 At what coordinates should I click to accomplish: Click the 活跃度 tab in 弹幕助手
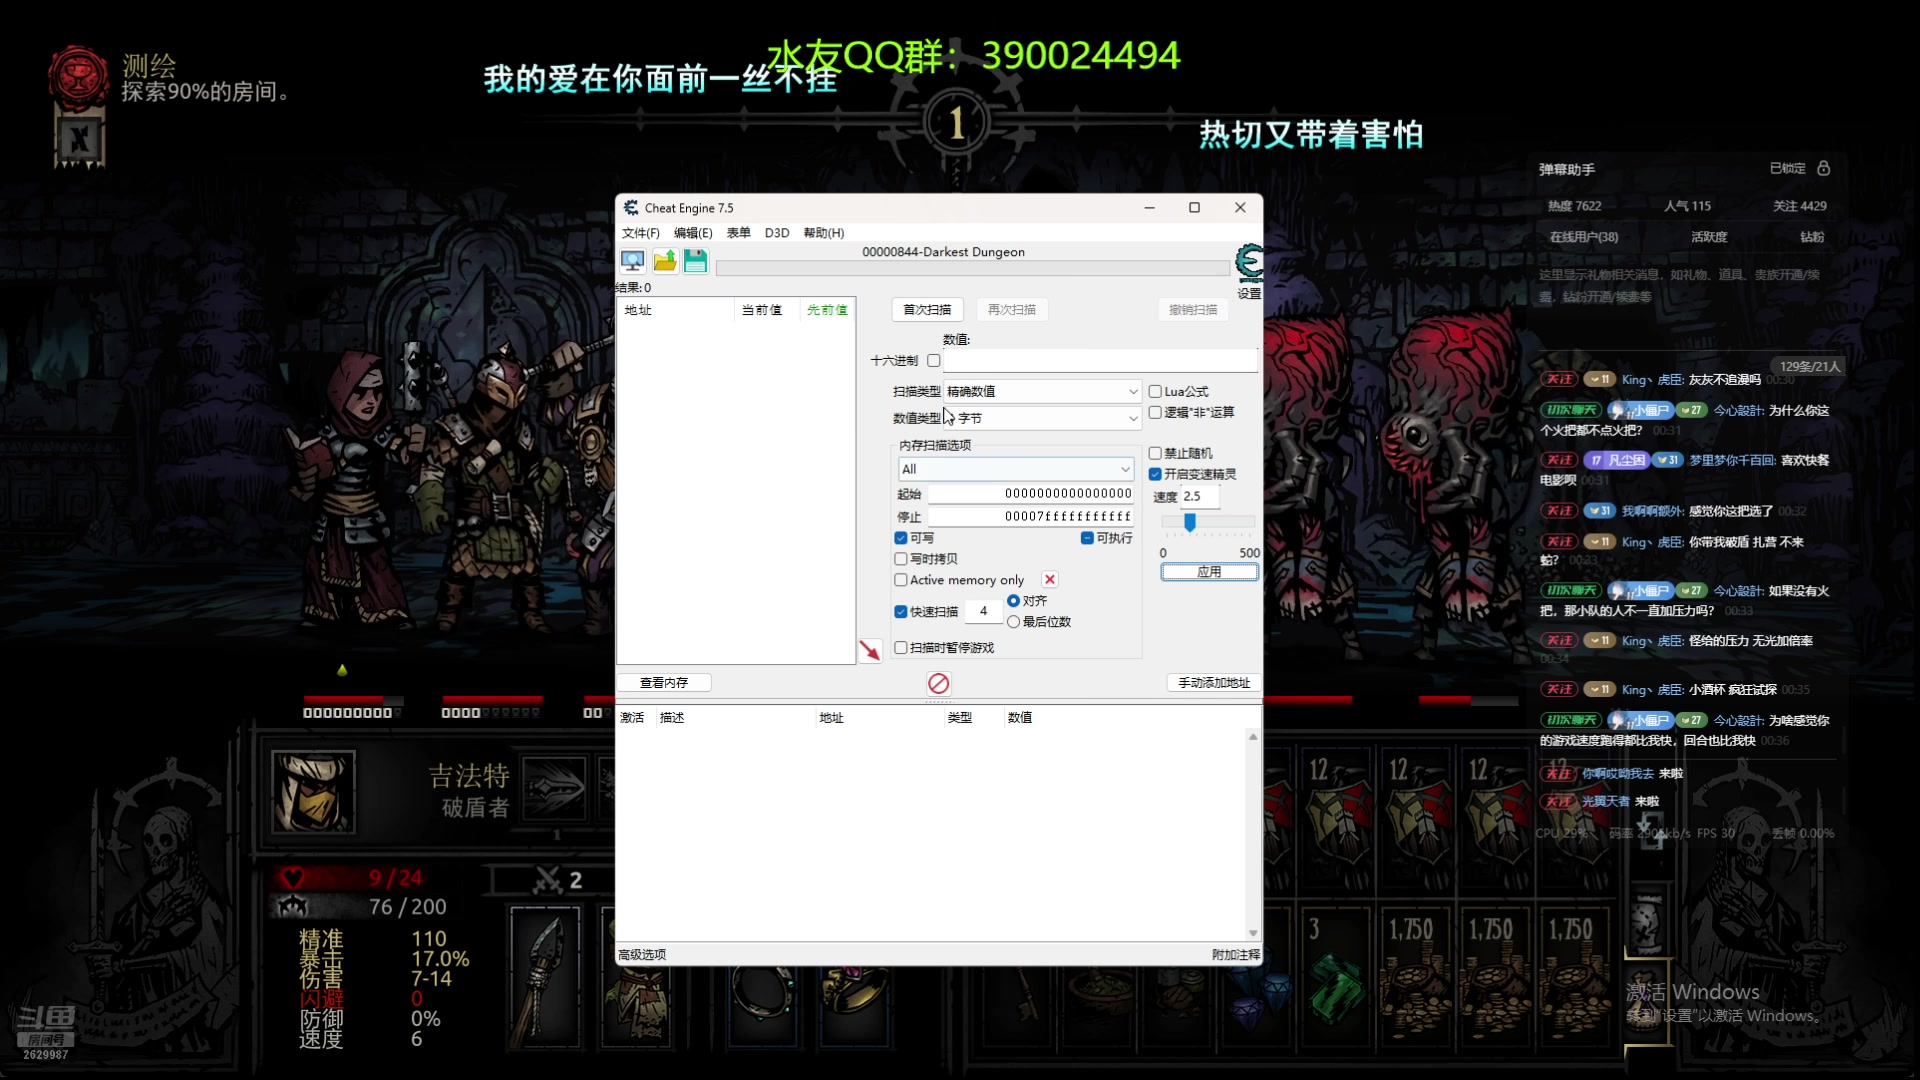tap(1709, 237)
